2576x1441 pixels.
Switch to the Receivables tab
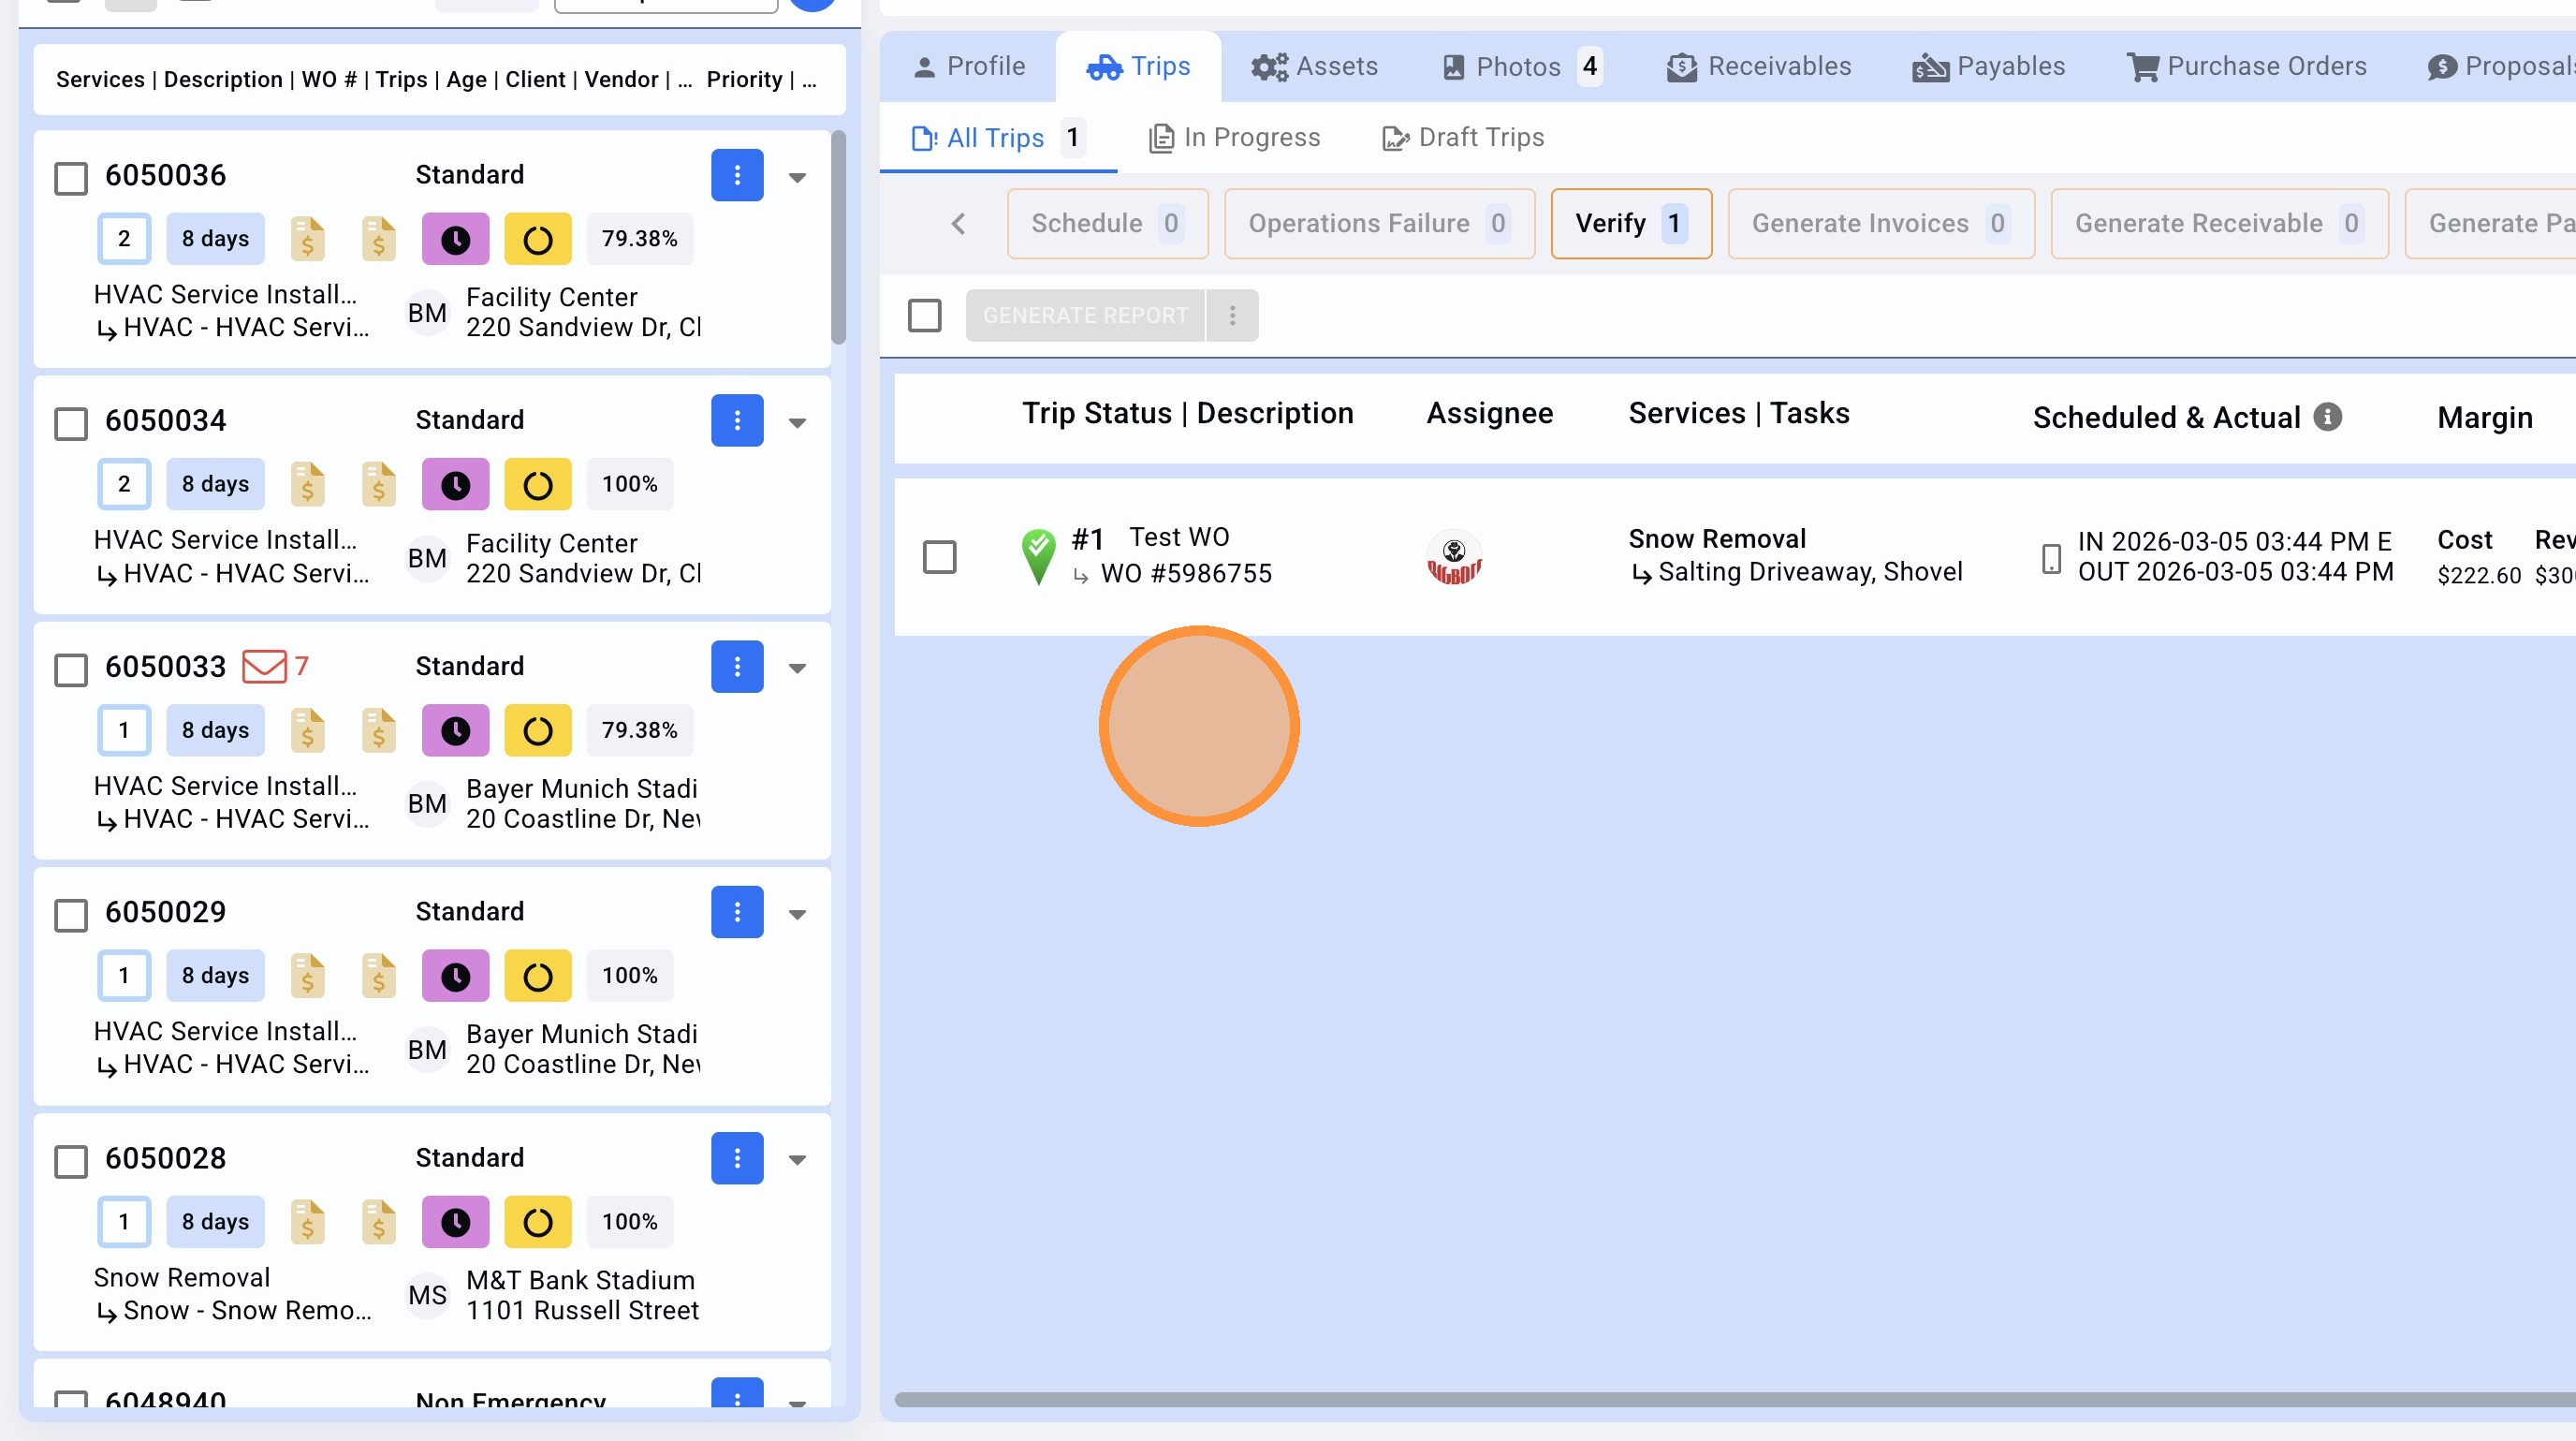(x=1758, y=67)
